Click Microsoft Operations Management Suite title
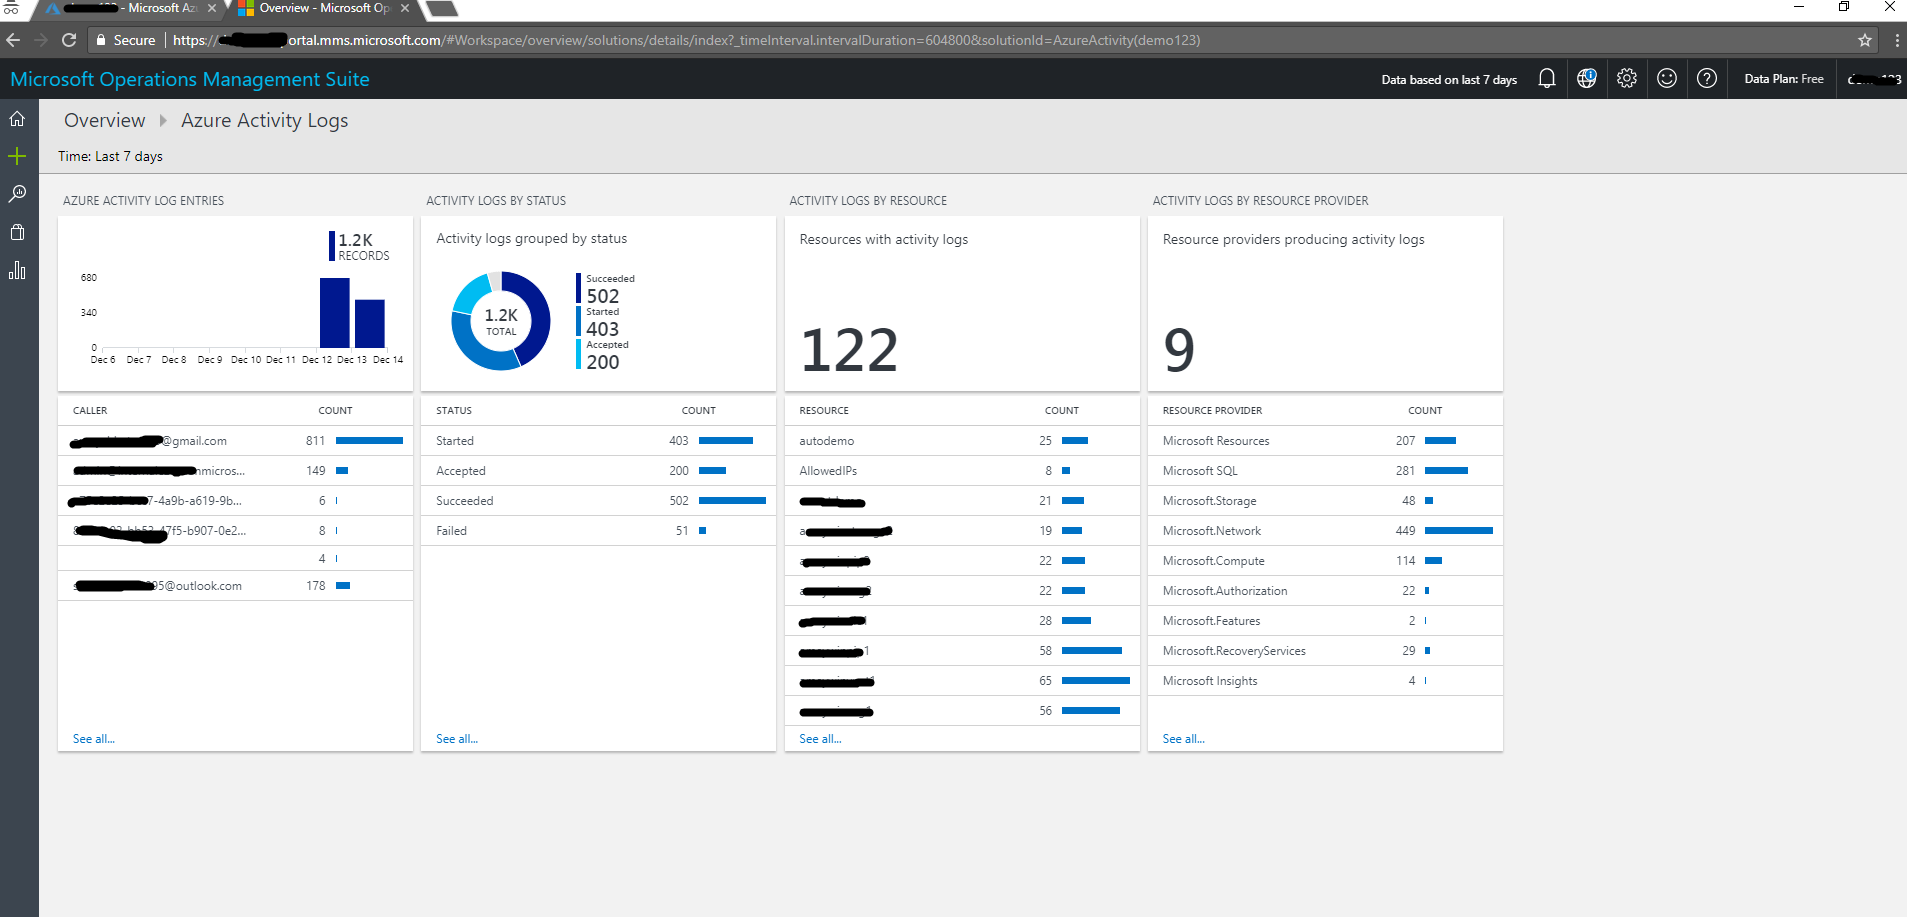The height and width of the screenshot is (917, 1907). [190, 79]
